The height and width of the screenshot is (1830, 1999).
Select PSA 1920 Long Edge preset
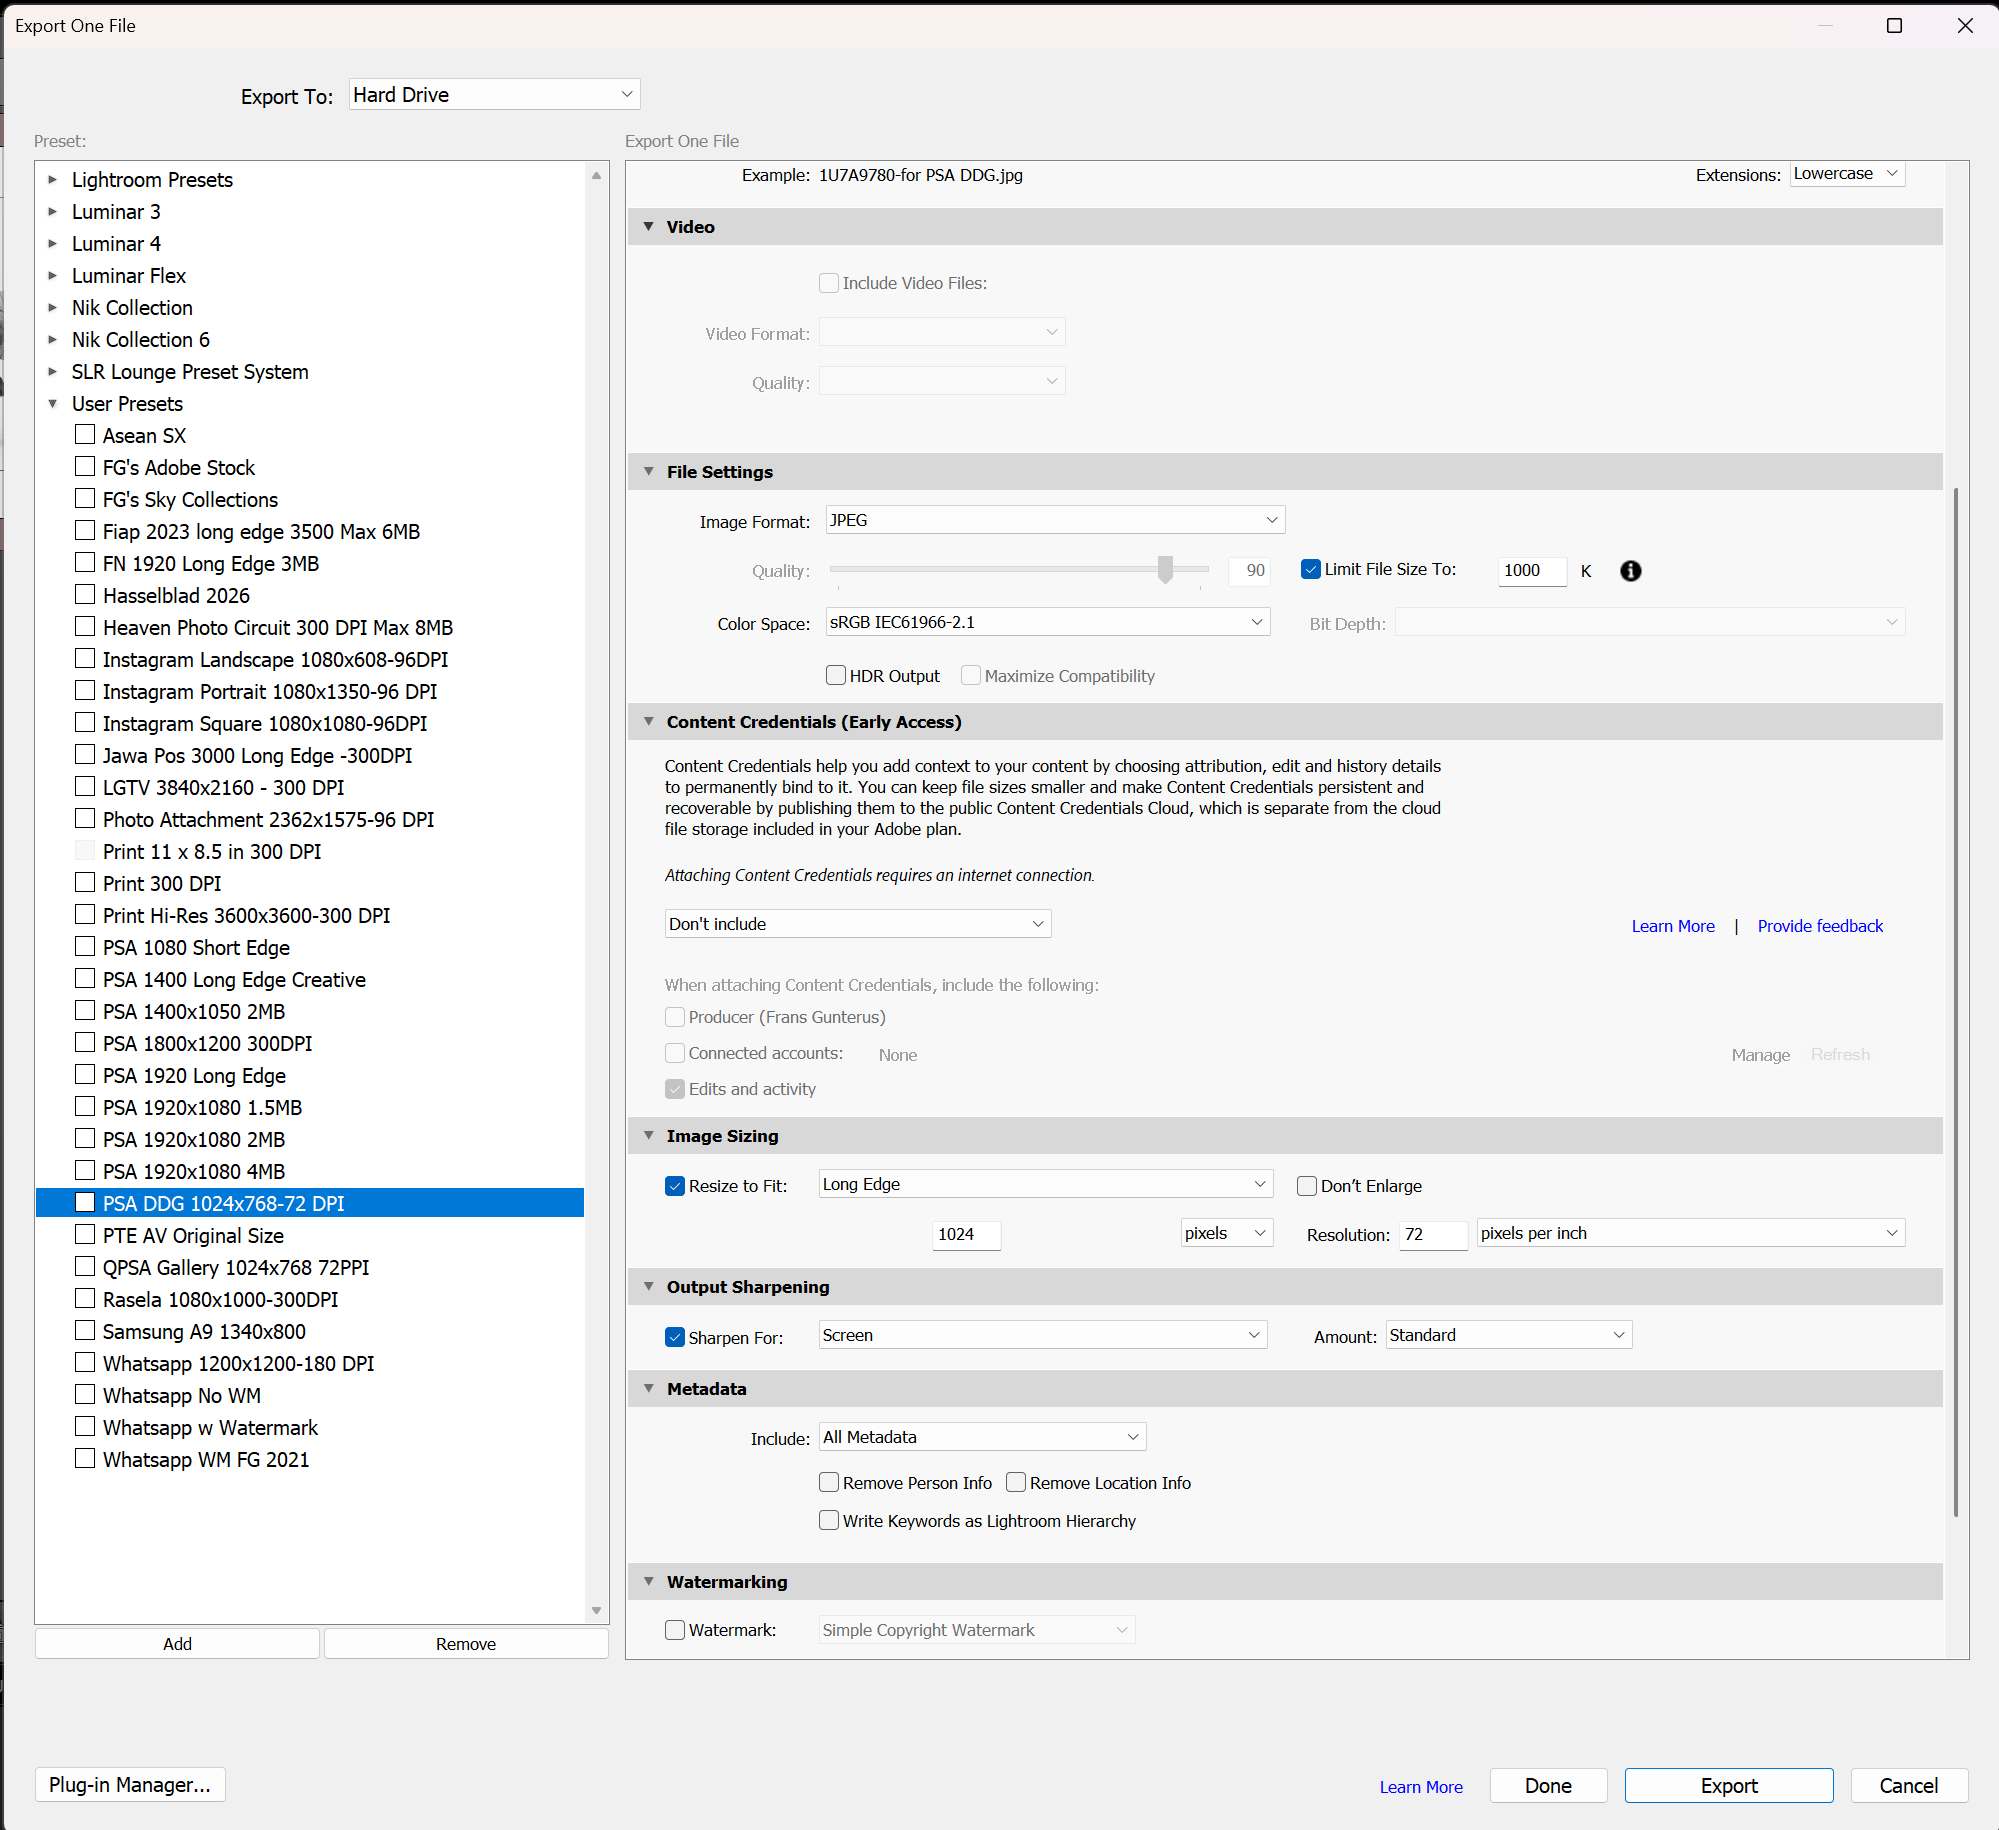194,1075
